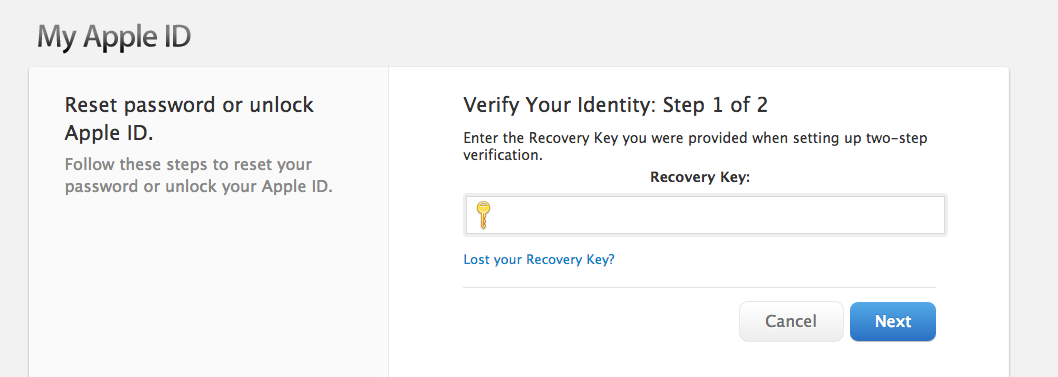Click the bold Recovery Key: label

(700, 177)
